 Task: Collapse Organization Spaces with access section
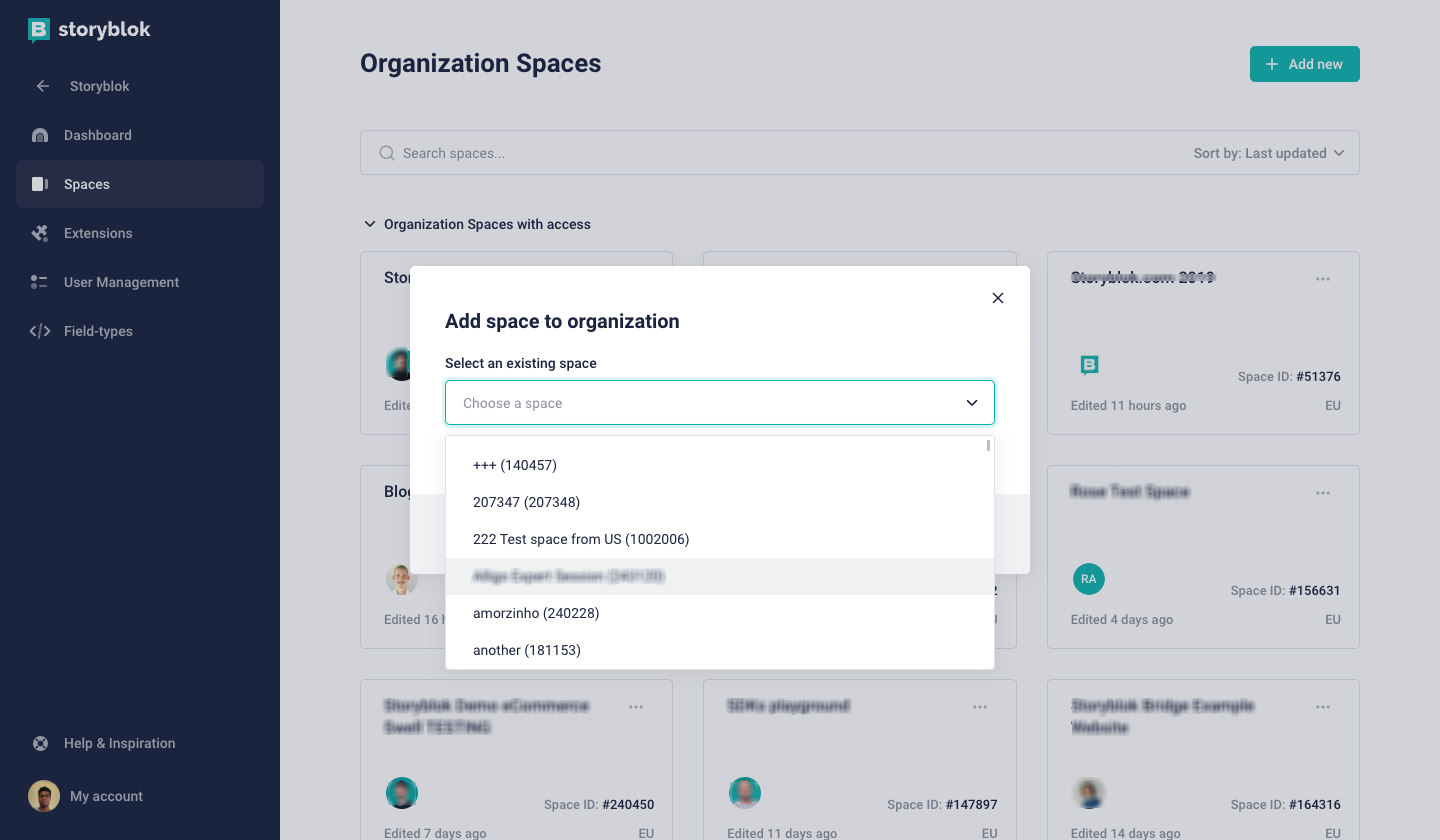pos(477,224)
